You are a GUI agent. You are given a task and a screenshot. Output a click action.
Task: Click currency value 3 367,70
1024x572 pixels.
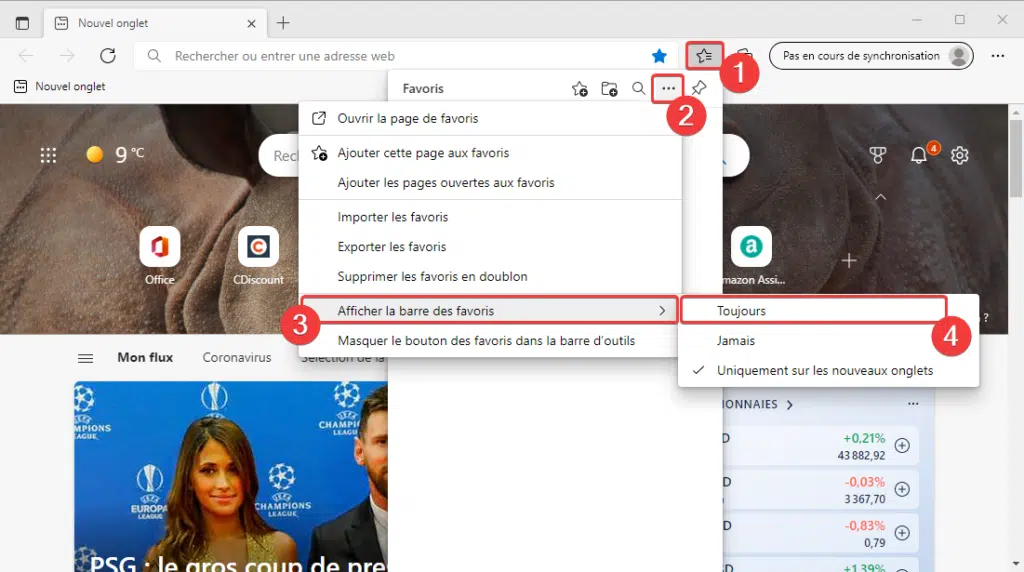865,500
